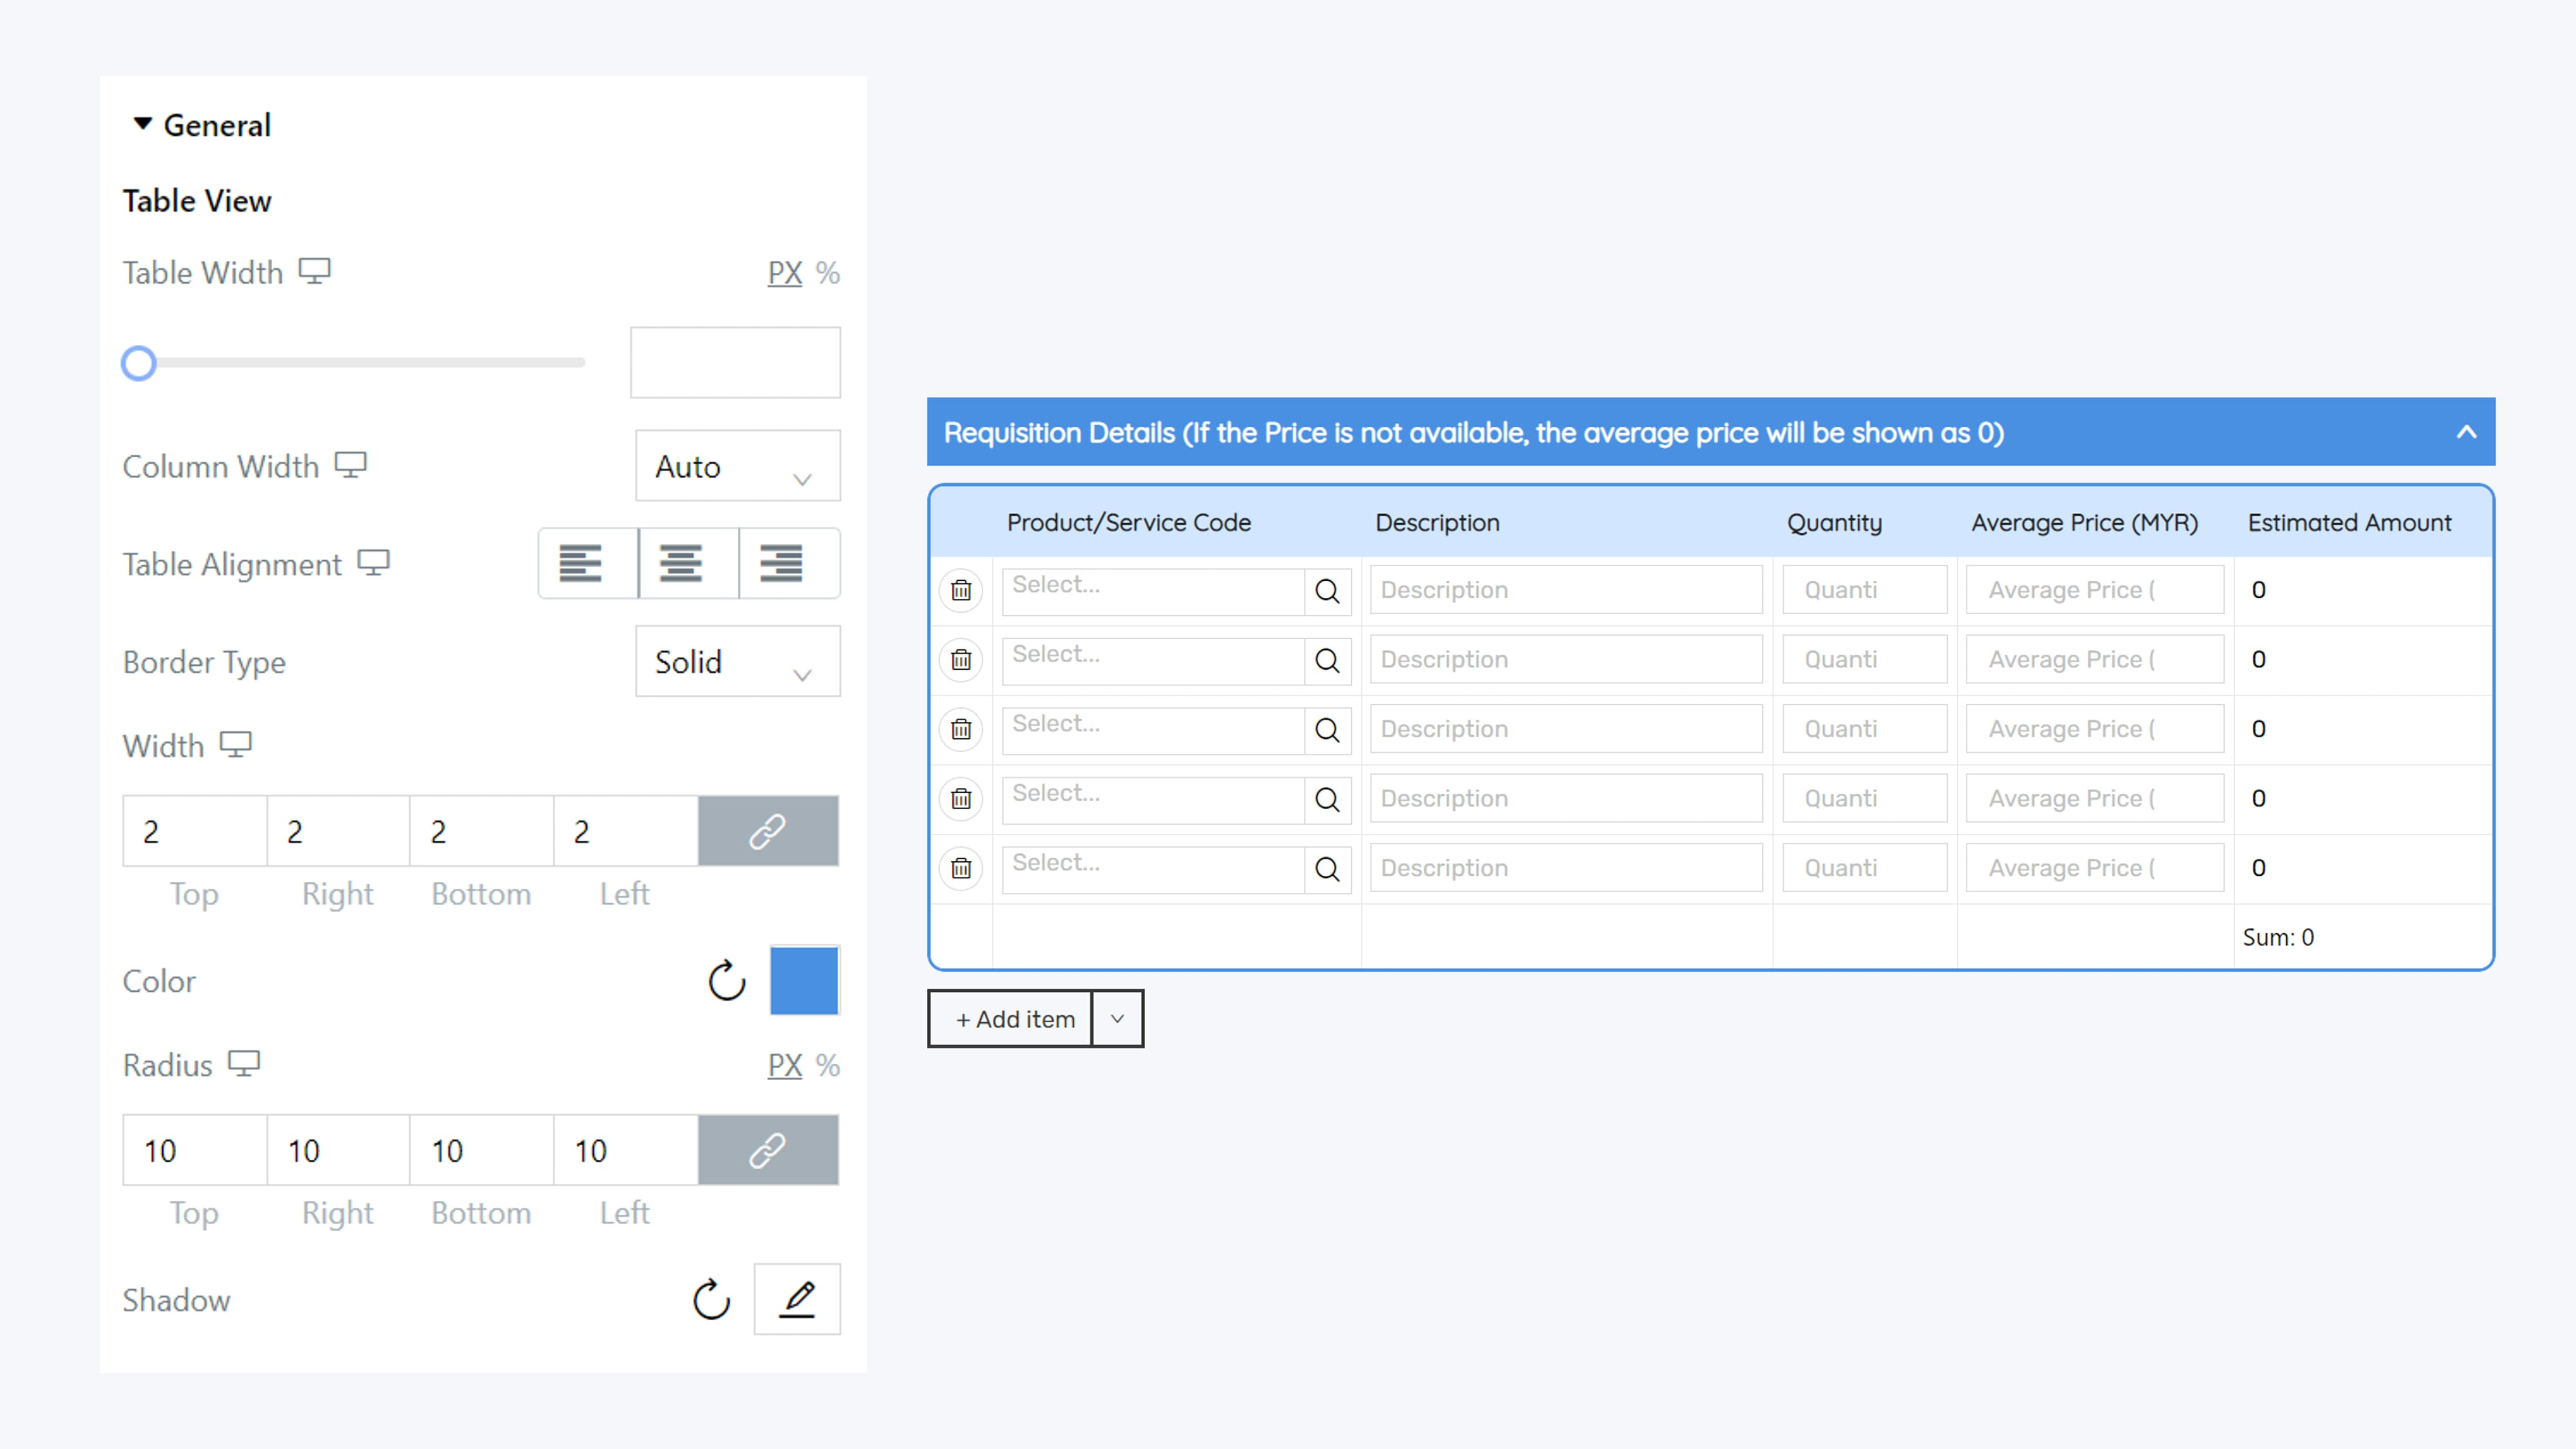The width and height of the screenshot is (2576, 1449).
Task: Open the Border Type Solid dropdown
Action: [x=738, y=661]
